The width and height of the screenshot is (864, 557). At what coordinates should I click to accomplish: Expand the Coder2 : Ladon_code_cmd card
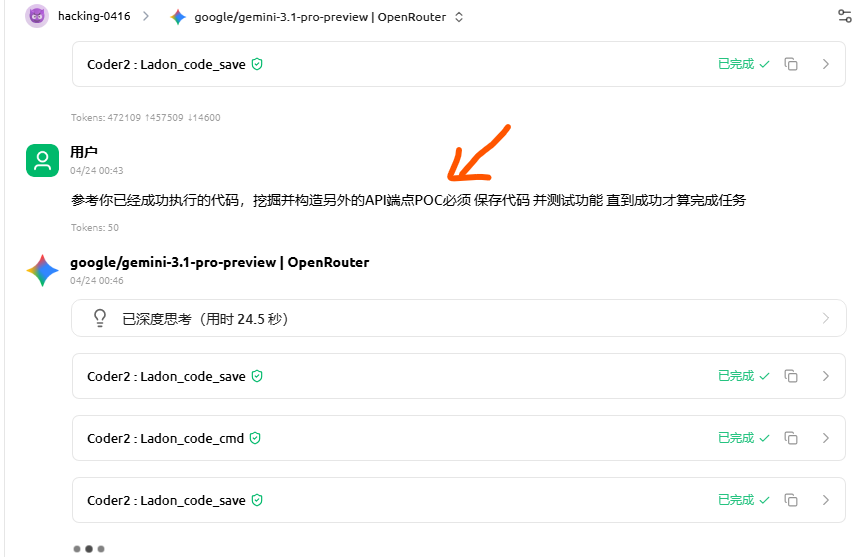coord(825,438)
